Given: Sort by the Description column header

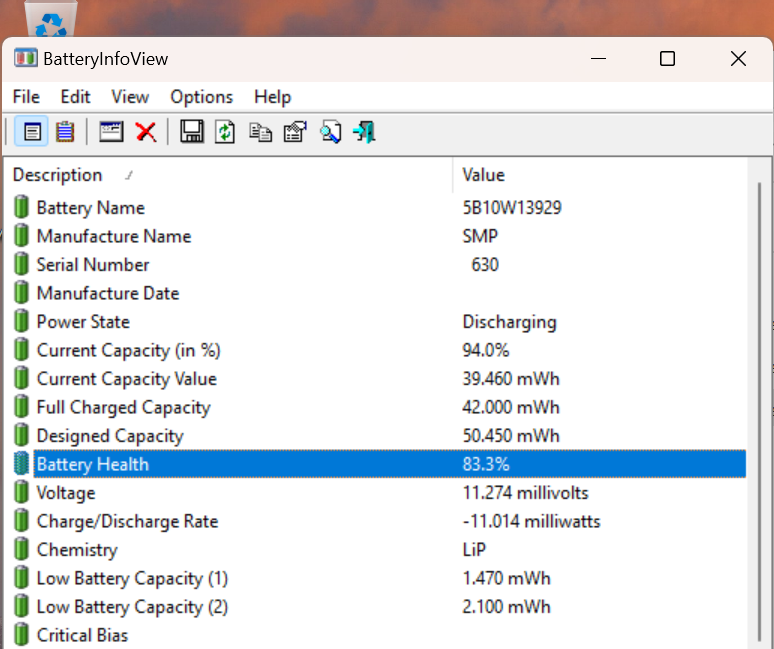Looking at the screenshot, I should (x=229, y=175).
